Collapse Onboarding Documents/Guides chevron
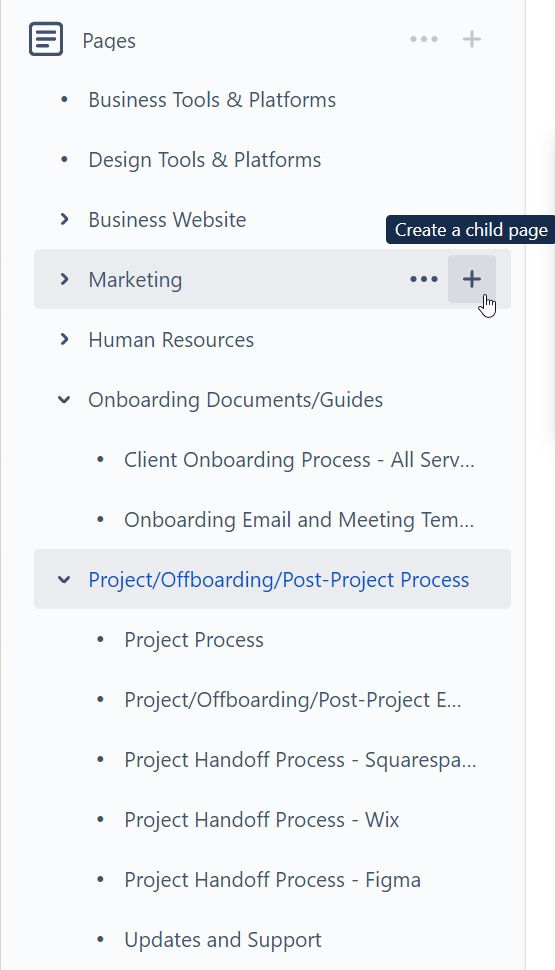 (64, 400)
